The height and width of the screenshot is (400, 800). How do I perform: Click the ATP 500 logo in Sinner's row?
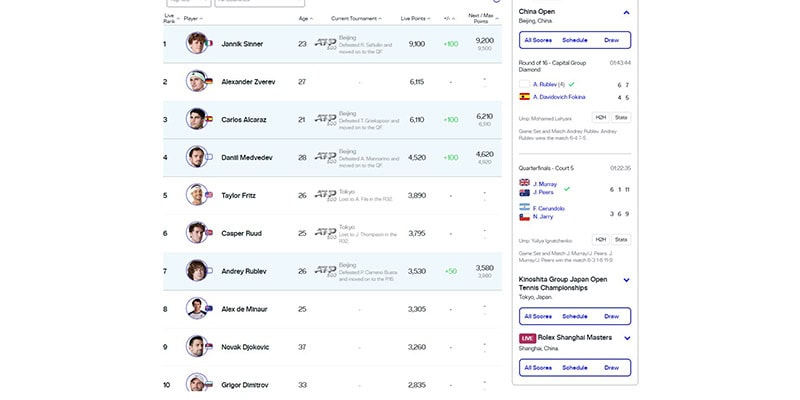click(x=325, y=43)
